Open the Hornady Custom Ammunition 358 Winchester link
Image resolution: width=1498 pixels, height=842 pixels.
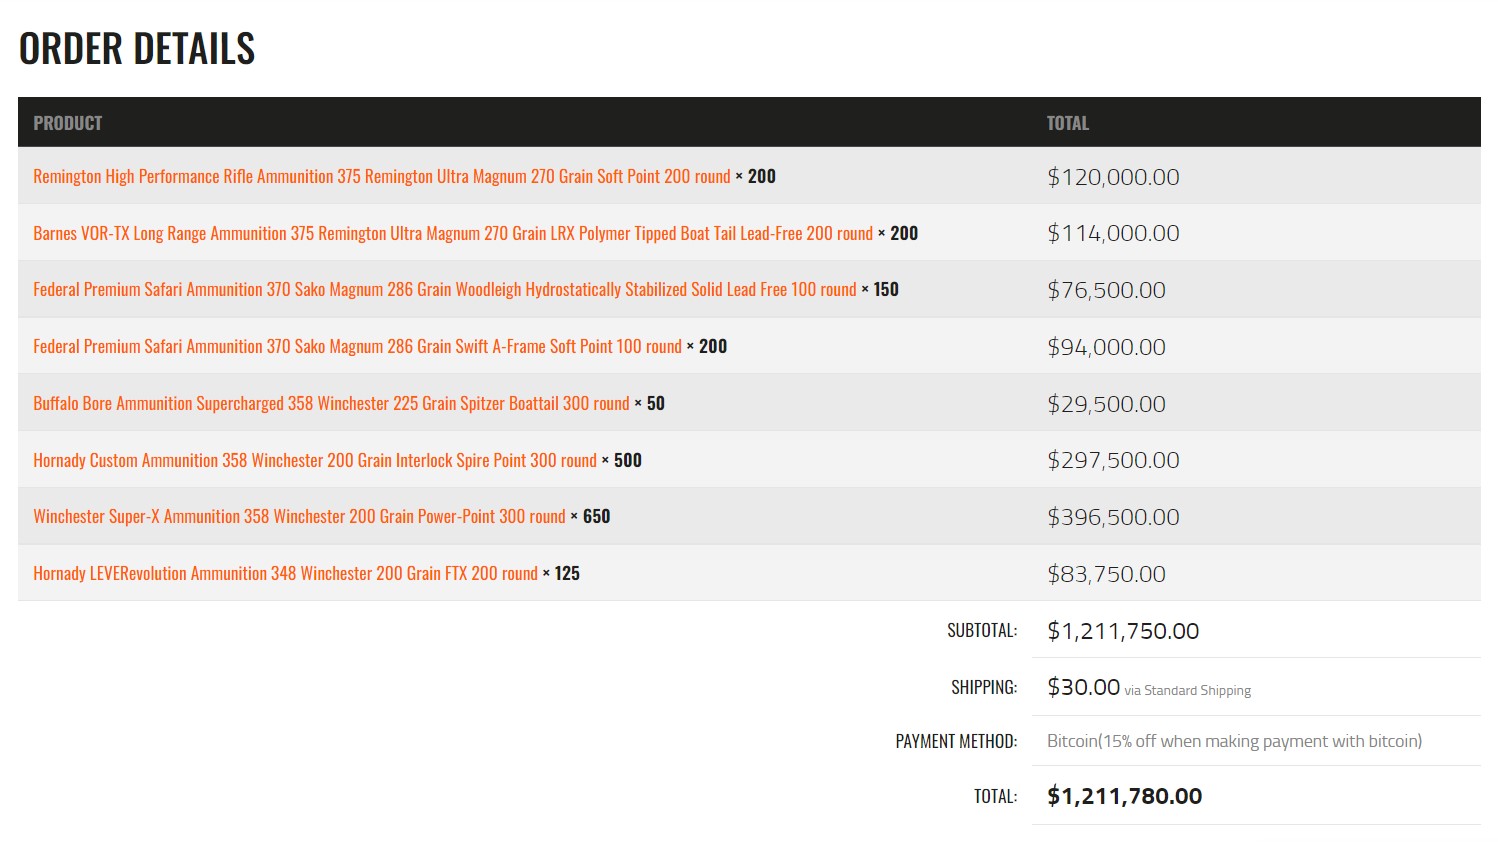click(x=314, y=461)
